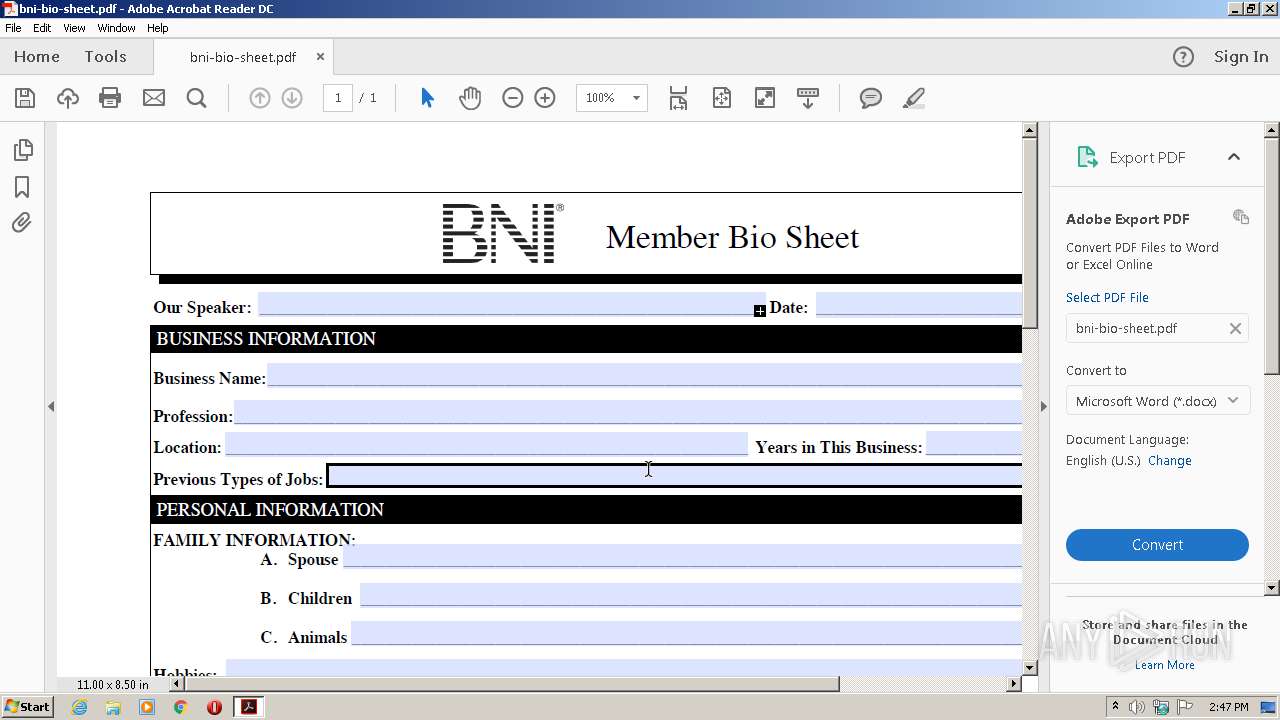Viewport: 1280px width, 720px height.
Task: Open the Edit menu
Action: (x=42, y=28)
